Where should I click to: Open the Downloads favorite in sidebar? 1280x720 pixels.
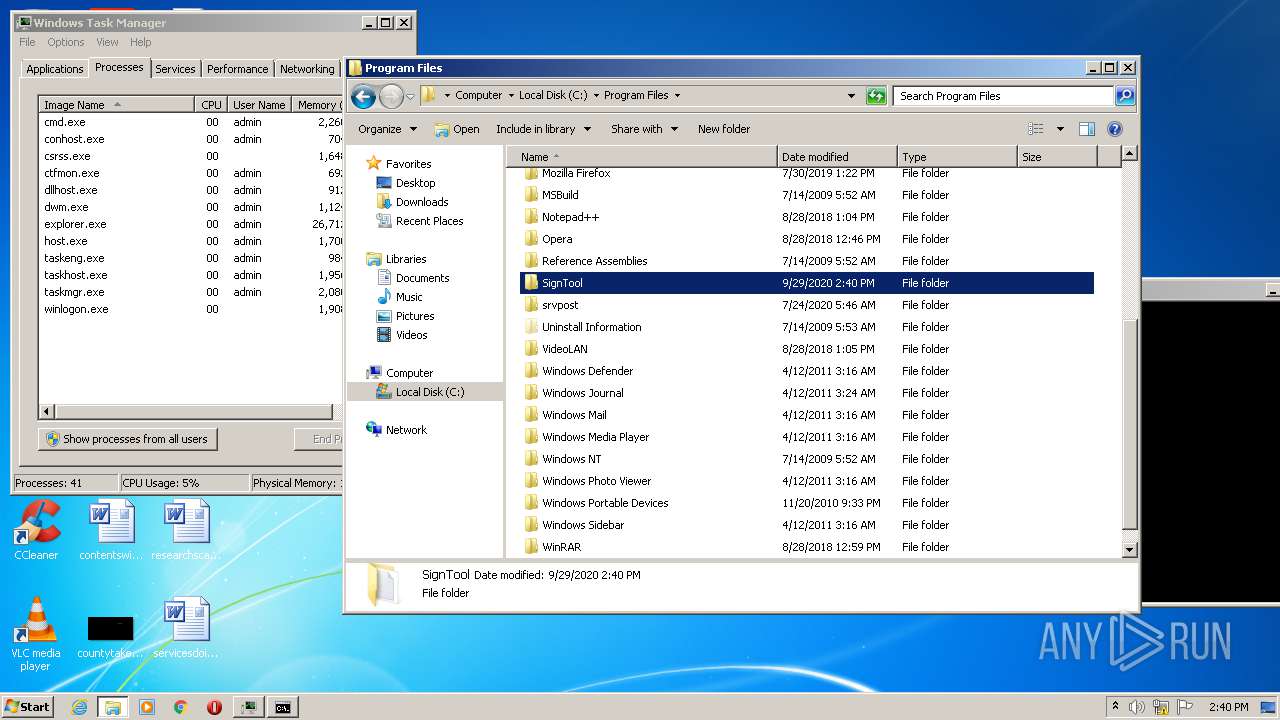coord(421,202)
